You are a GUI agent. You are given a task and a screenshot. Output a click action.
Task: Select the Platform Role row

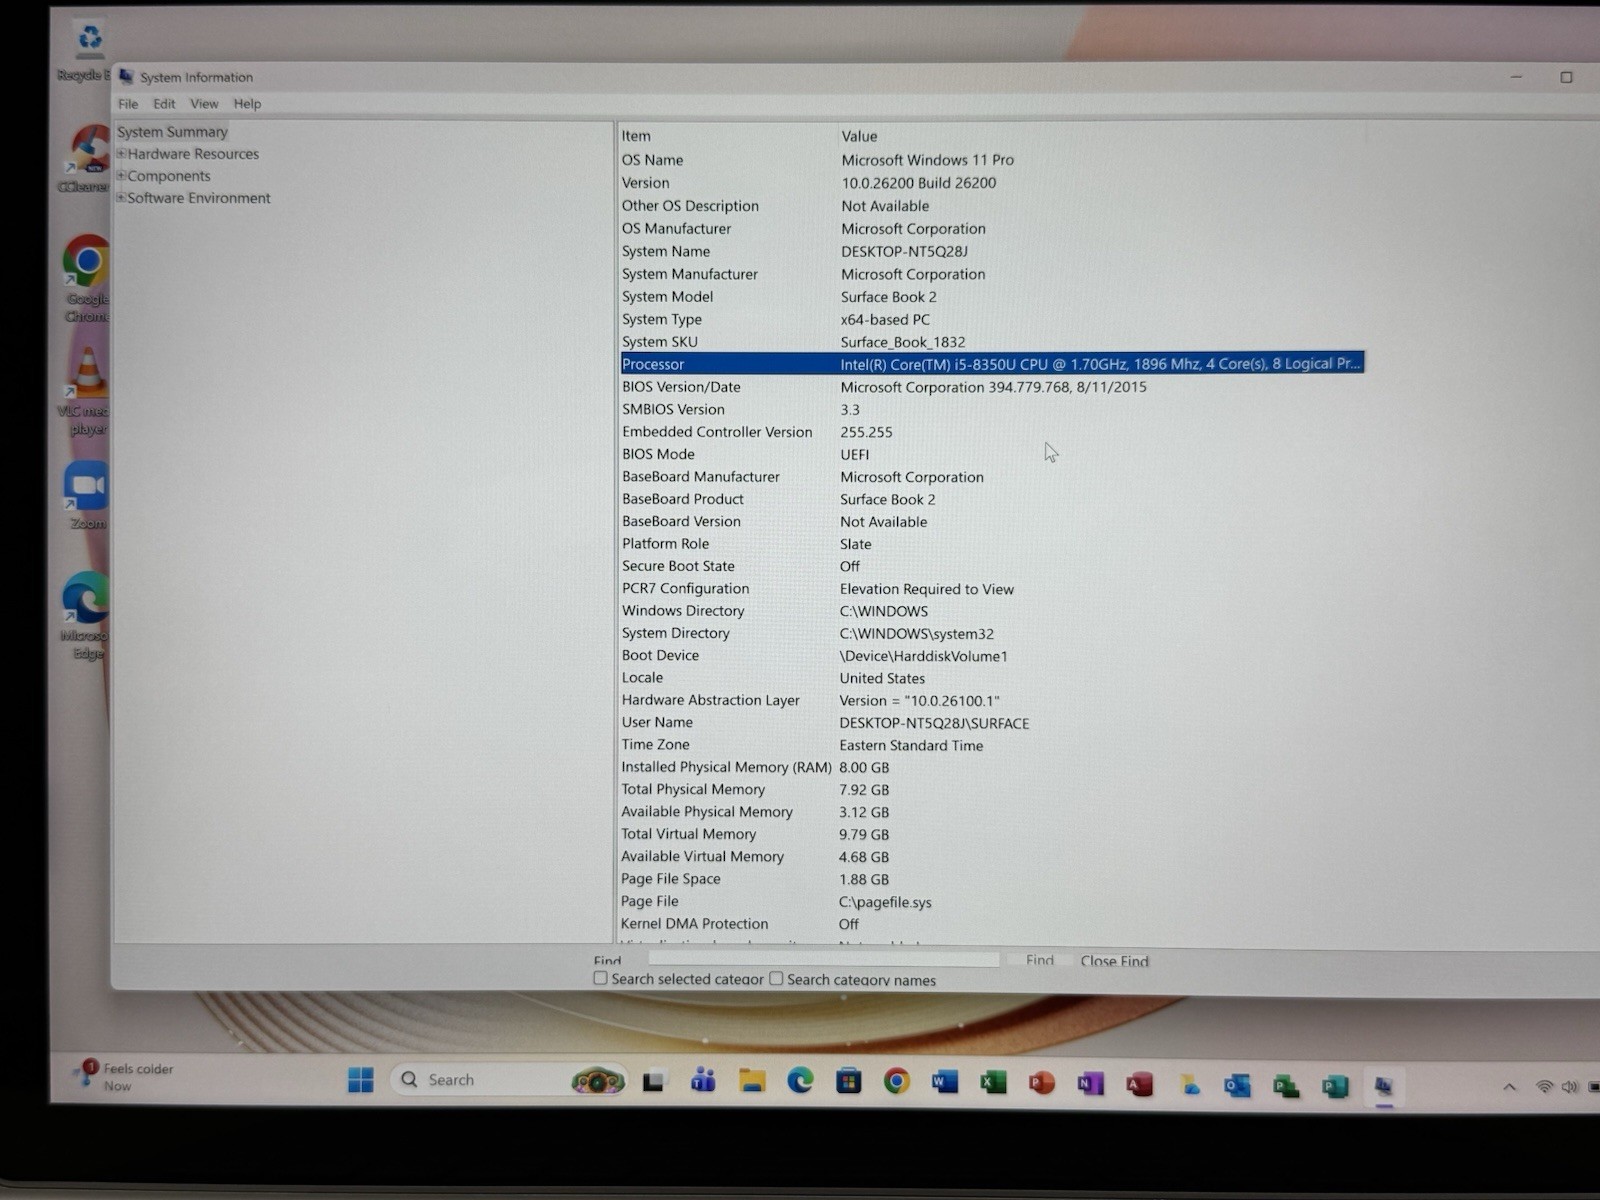tap(992, 544)
